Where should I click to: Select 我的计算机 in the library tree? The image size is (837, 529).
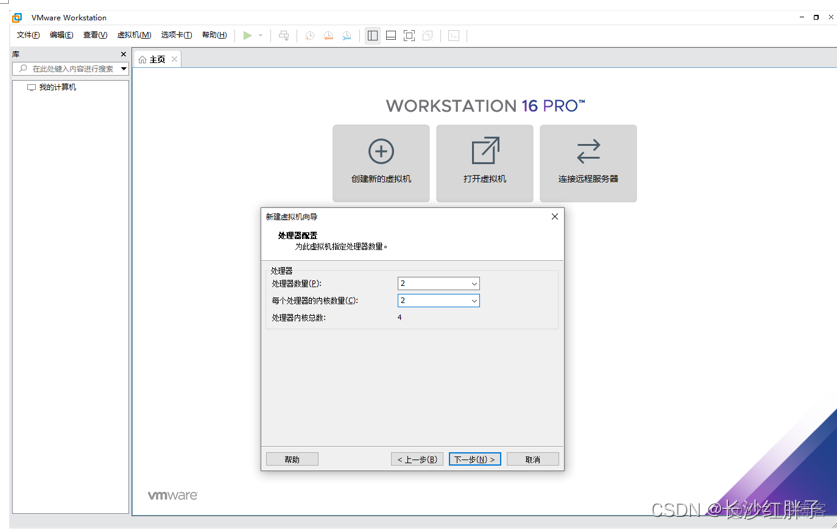pyautogui.click(x=57, y=88)
